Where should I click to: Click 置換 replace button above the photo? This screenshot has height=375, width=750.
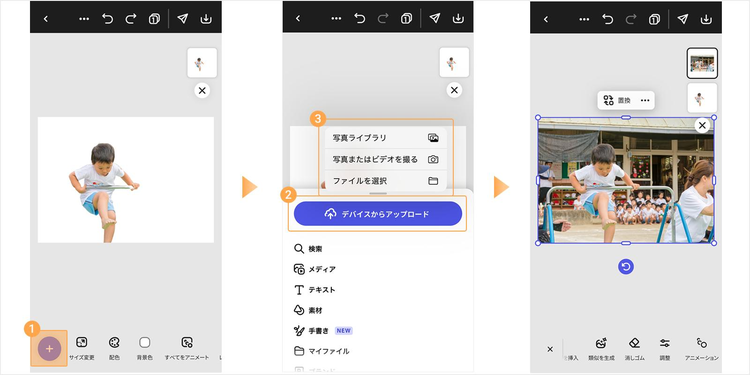point(617,100)
